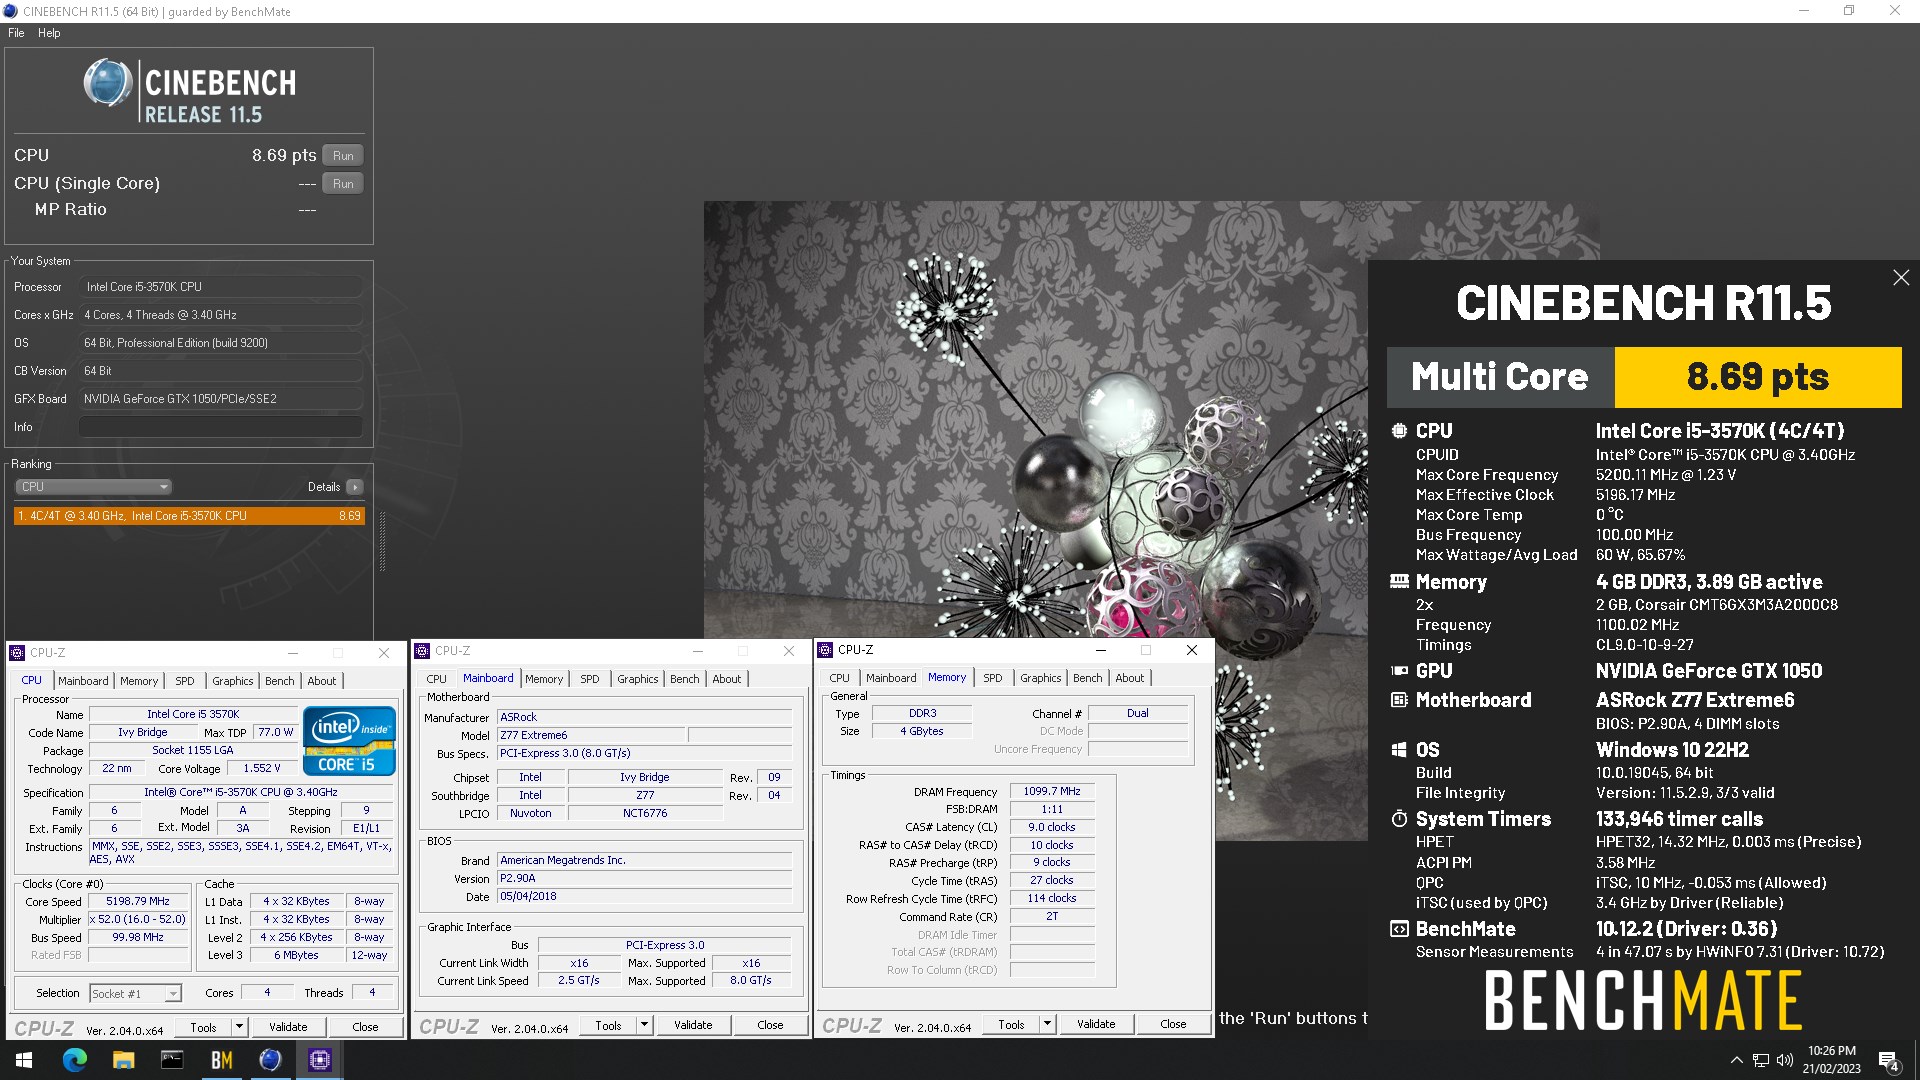Click the CPU chip icon in BenchMate panel
The height and width of the screenshot is (1080, 1920).
[1399, 431]
